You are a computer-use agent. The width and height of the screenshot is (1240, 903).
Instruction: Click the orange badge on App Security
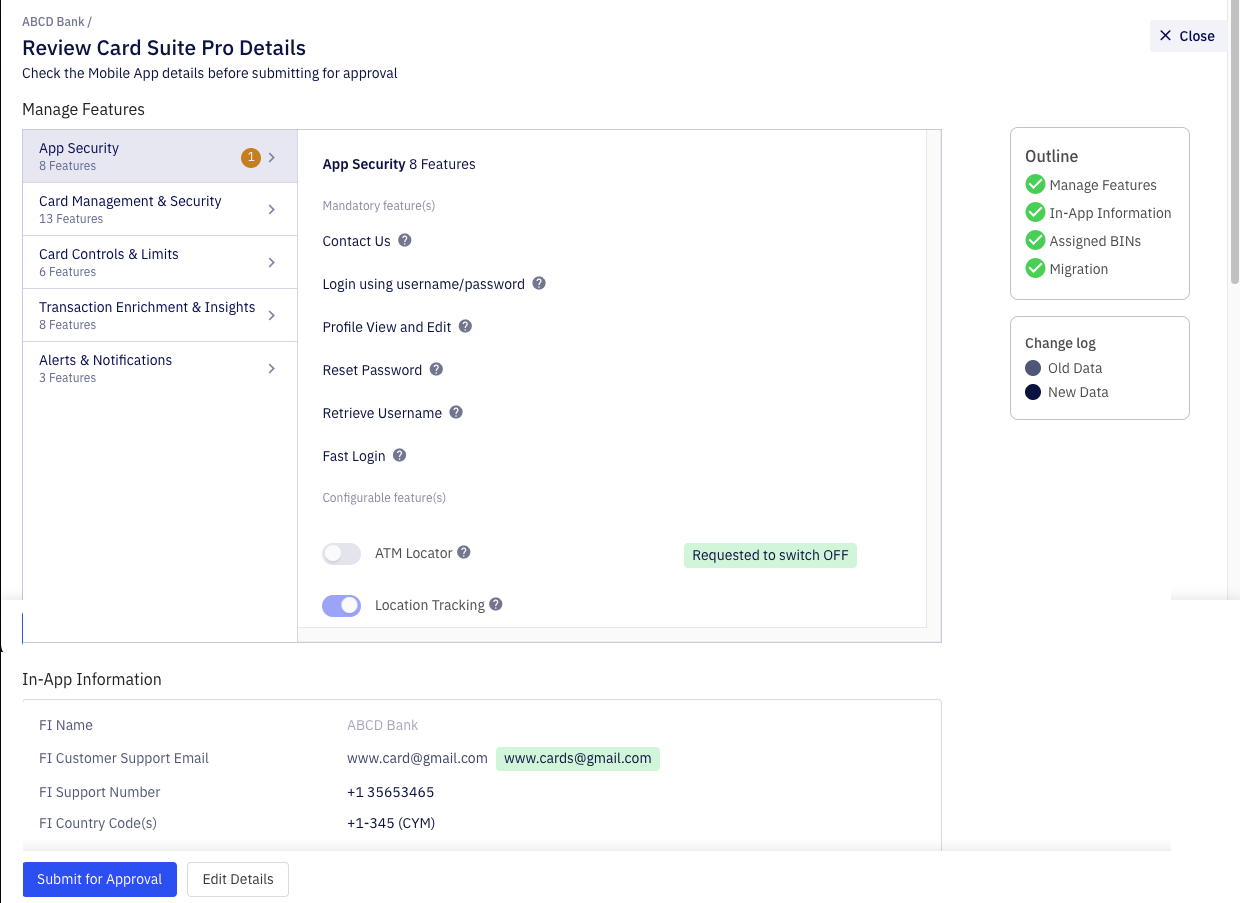coord(250,157)
